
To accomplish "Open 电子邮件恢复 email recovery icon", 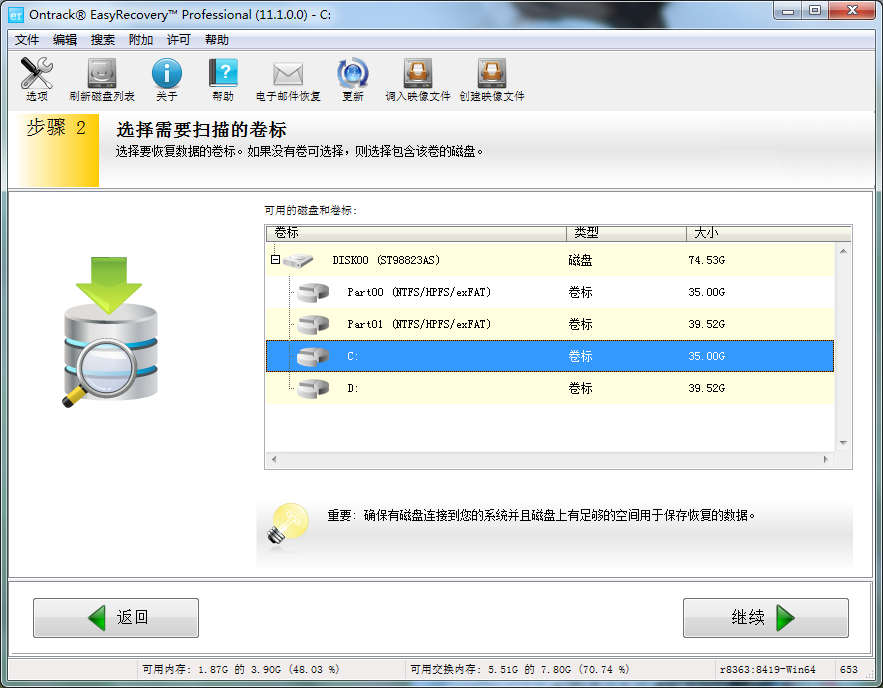I will pyautogui.click(x=288, y=74).
